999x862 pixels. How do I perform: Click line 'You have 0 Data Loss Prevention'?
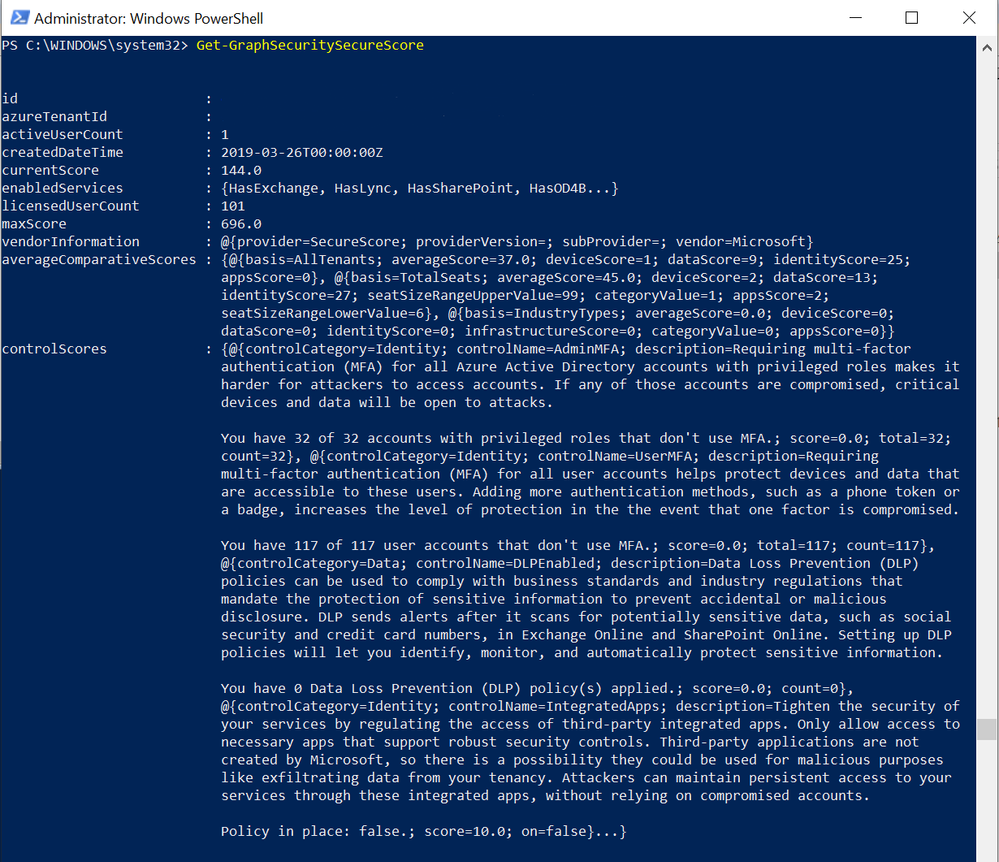point(537,688)
